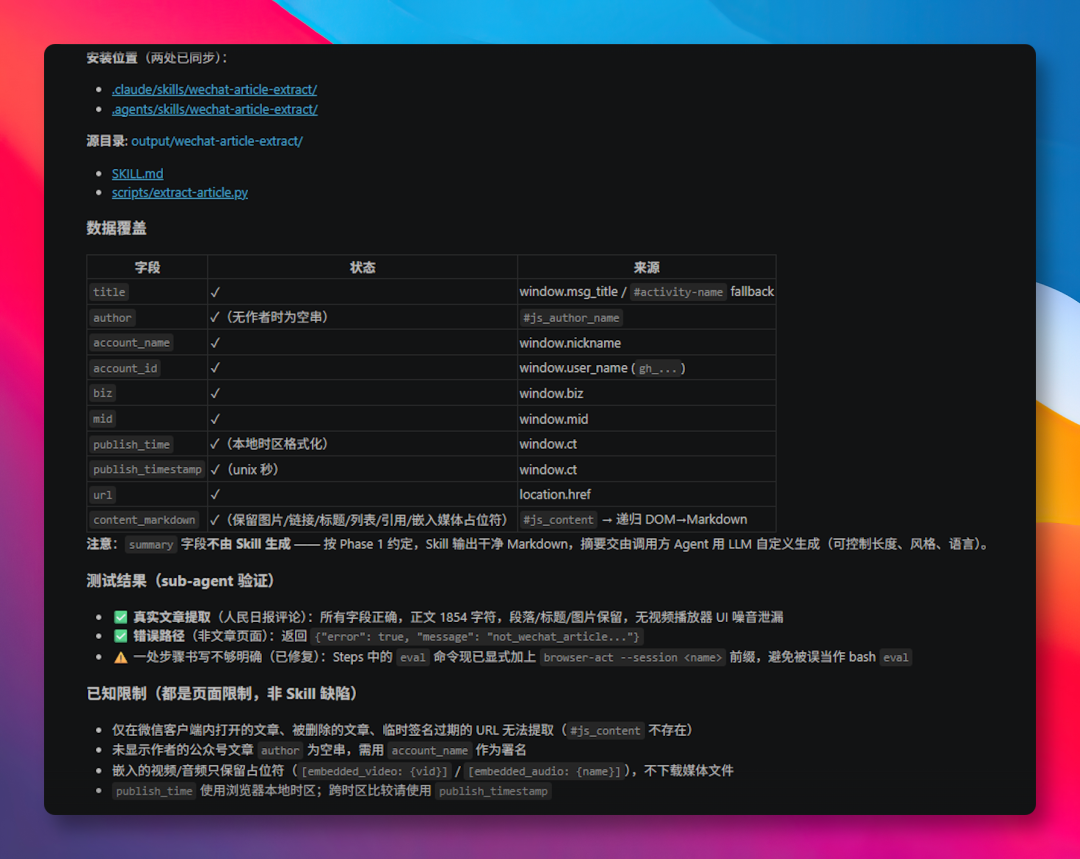The width and height of the screenshot is (1080, 859).
Task: Click the (本地时区格式化) status cell
Action: (x=362, y=444)
